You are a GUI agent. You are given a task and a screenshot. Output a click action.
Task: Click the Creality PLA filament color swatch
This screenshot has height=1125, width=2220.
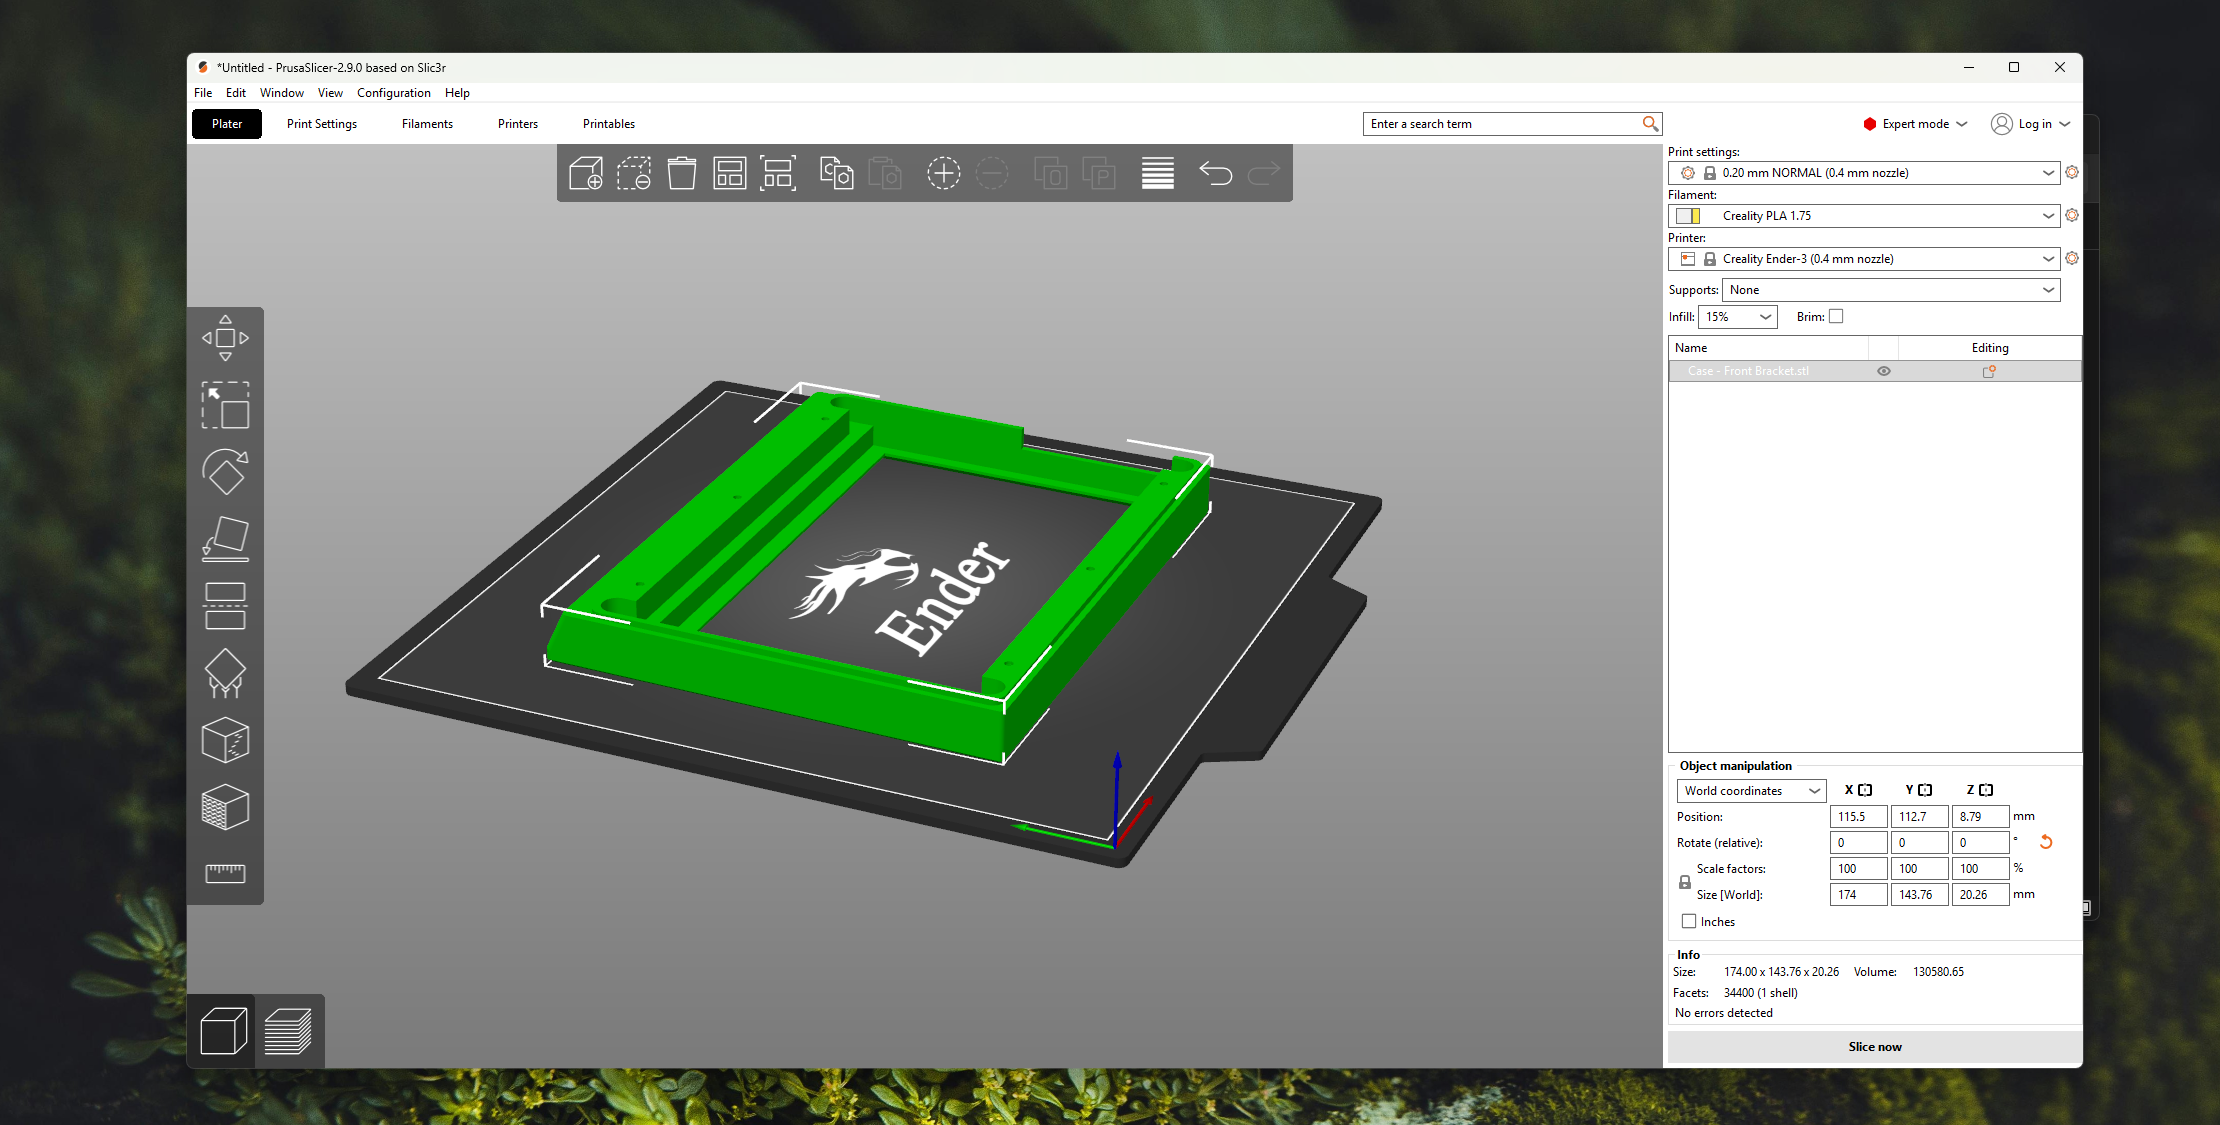1688,216
